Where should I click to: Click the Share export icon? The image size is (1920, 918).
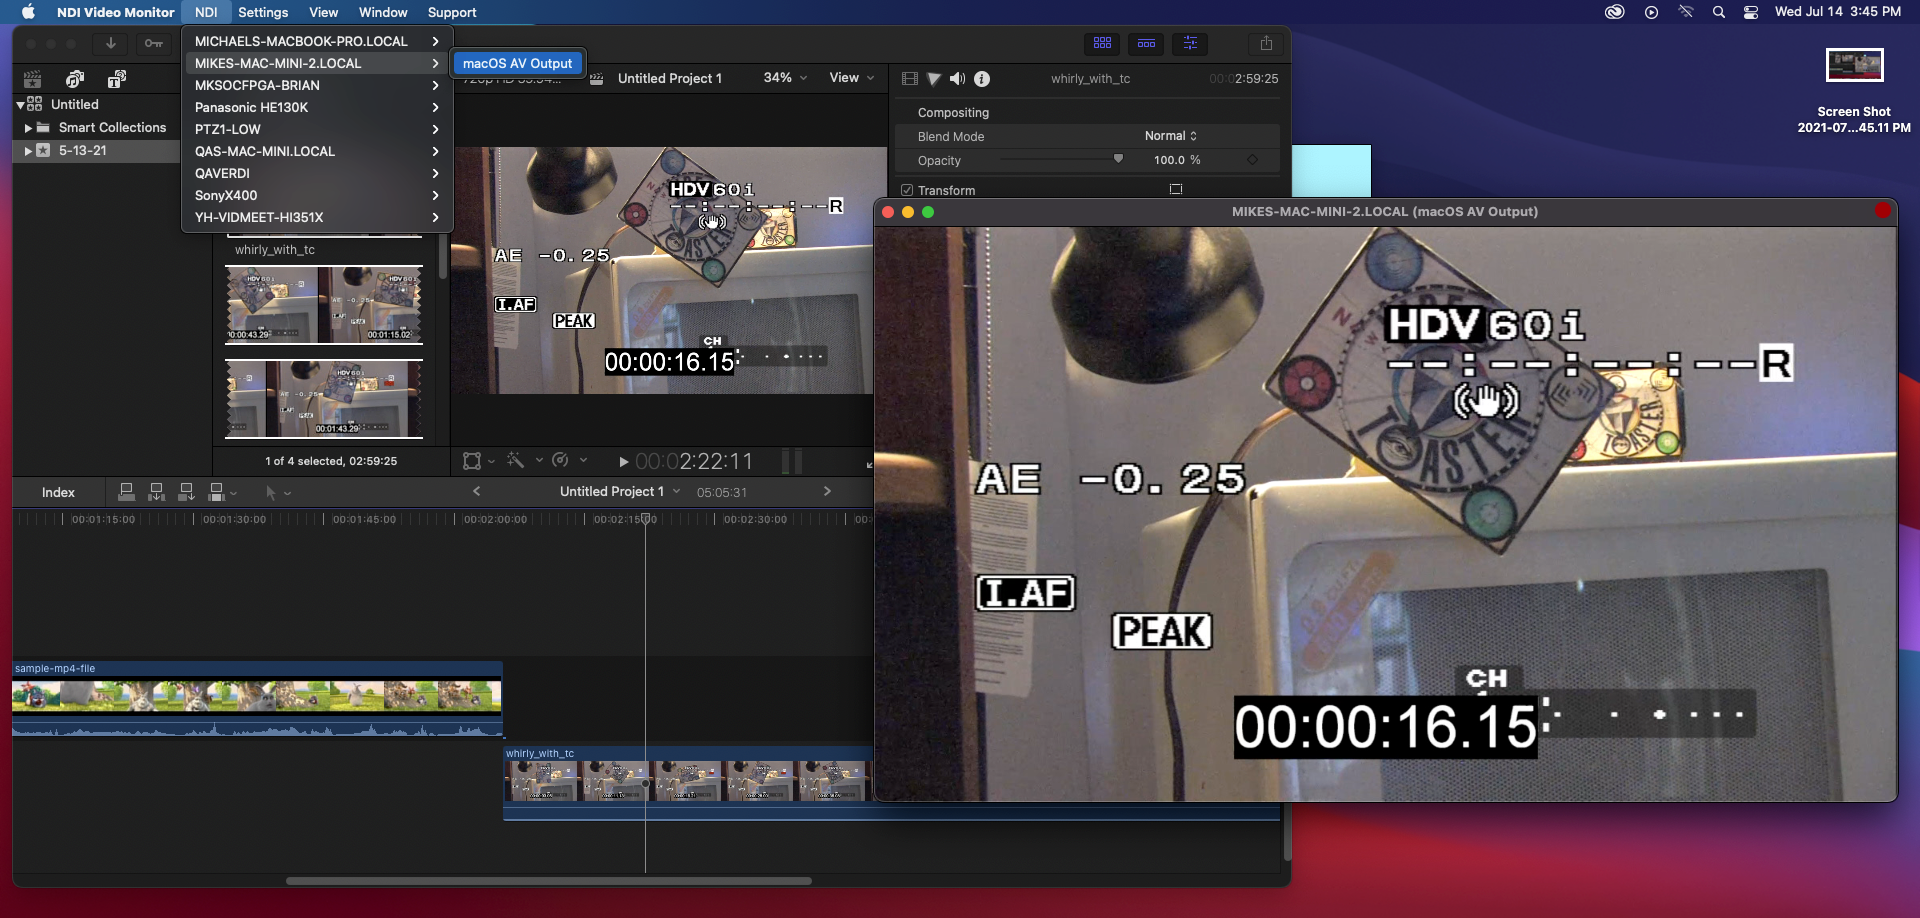(x=1266, y=43)
